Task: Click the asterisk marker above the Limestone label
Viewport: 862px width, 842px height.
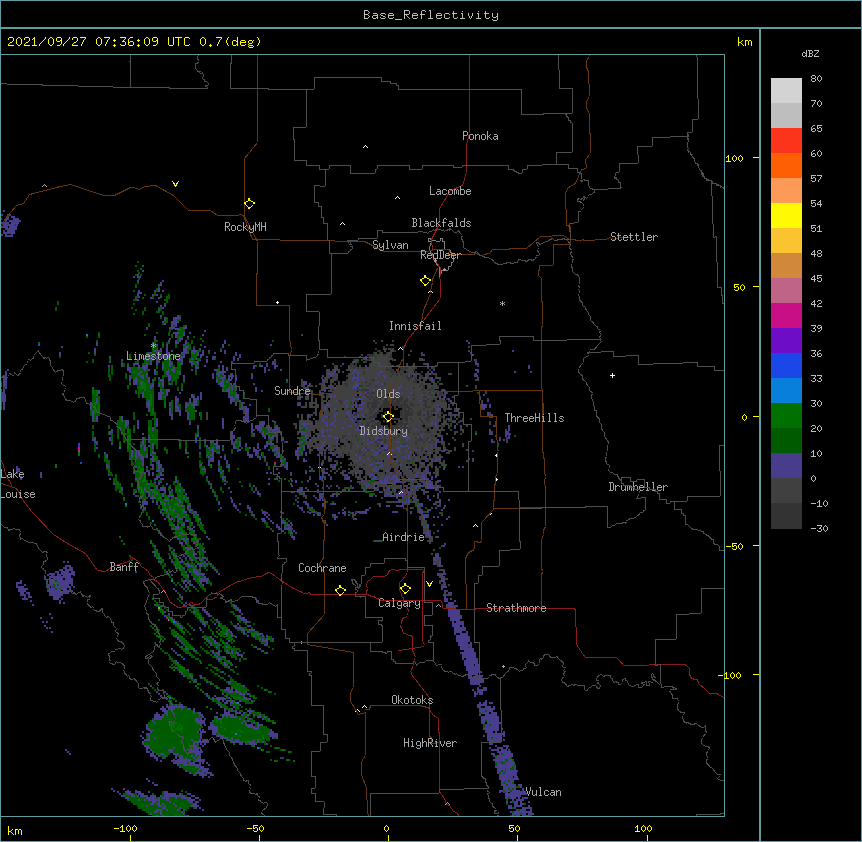Action: click(153, 346)
